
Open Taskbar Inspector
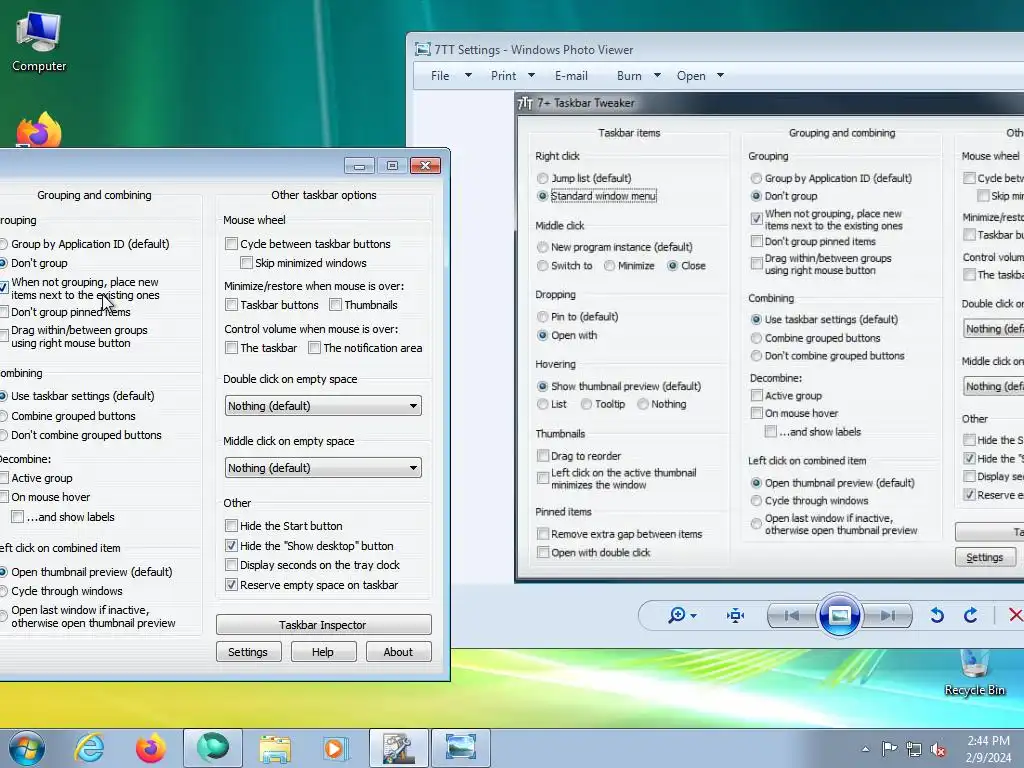(323, 624)
